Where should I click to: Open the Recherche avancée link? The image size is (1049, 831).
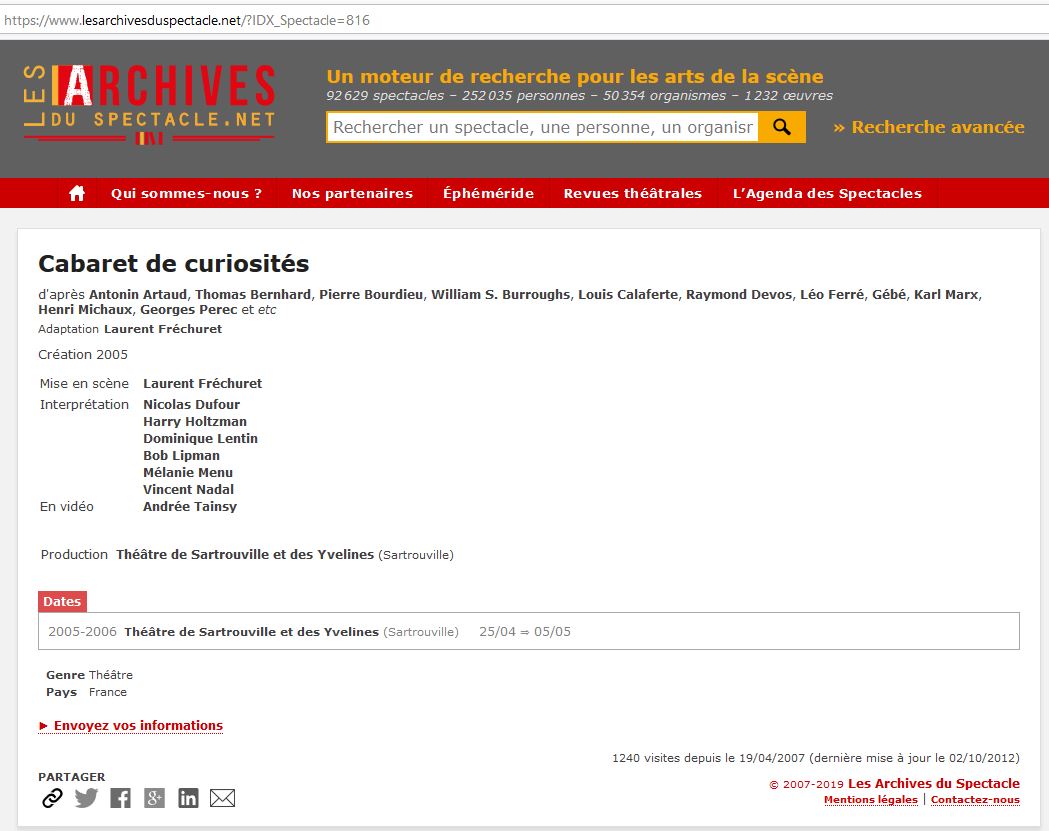tap(928, 127)
